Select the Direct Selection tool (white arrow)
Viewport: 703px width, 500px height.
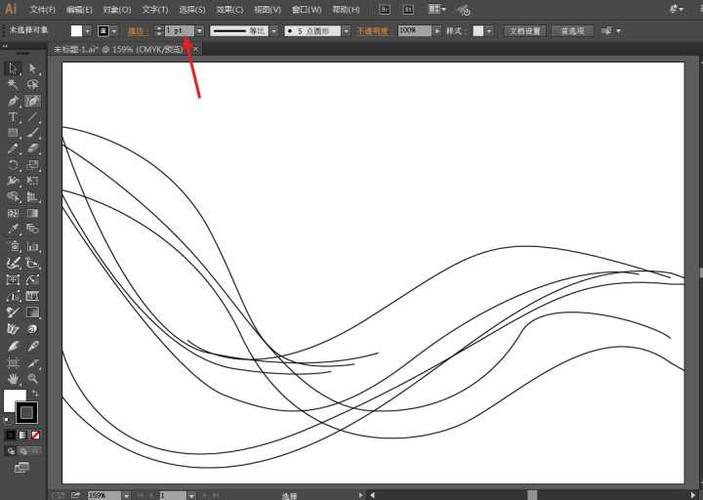[x=32, y=68]
